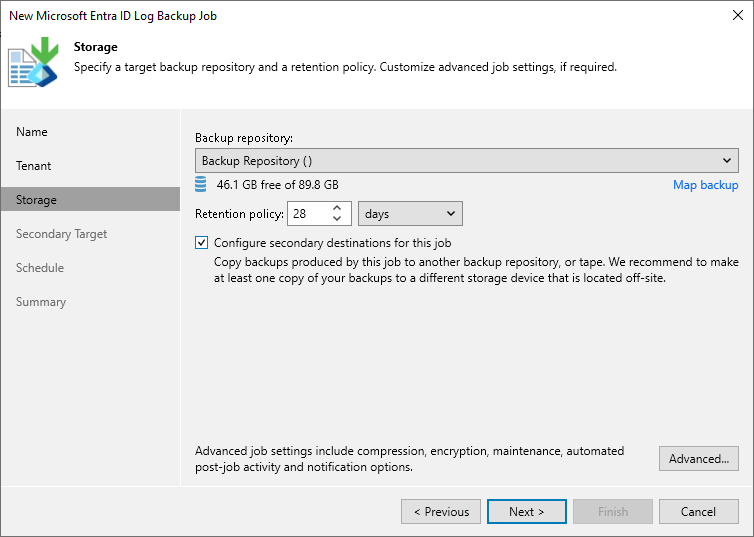754x537 pixels.
Task: Open the Backup repository dropdown
Action: click(x=466, y=161)
